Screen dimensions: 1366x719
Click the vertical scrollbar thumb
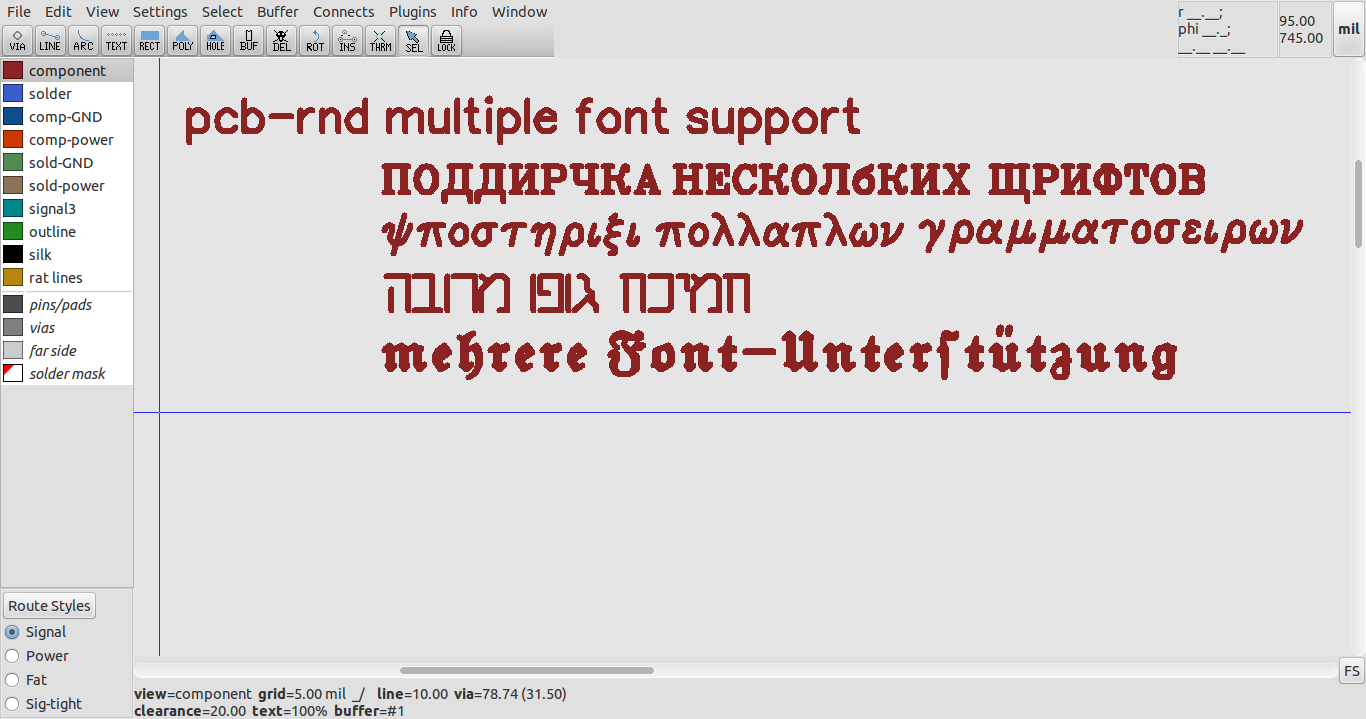click(1358, 203)
